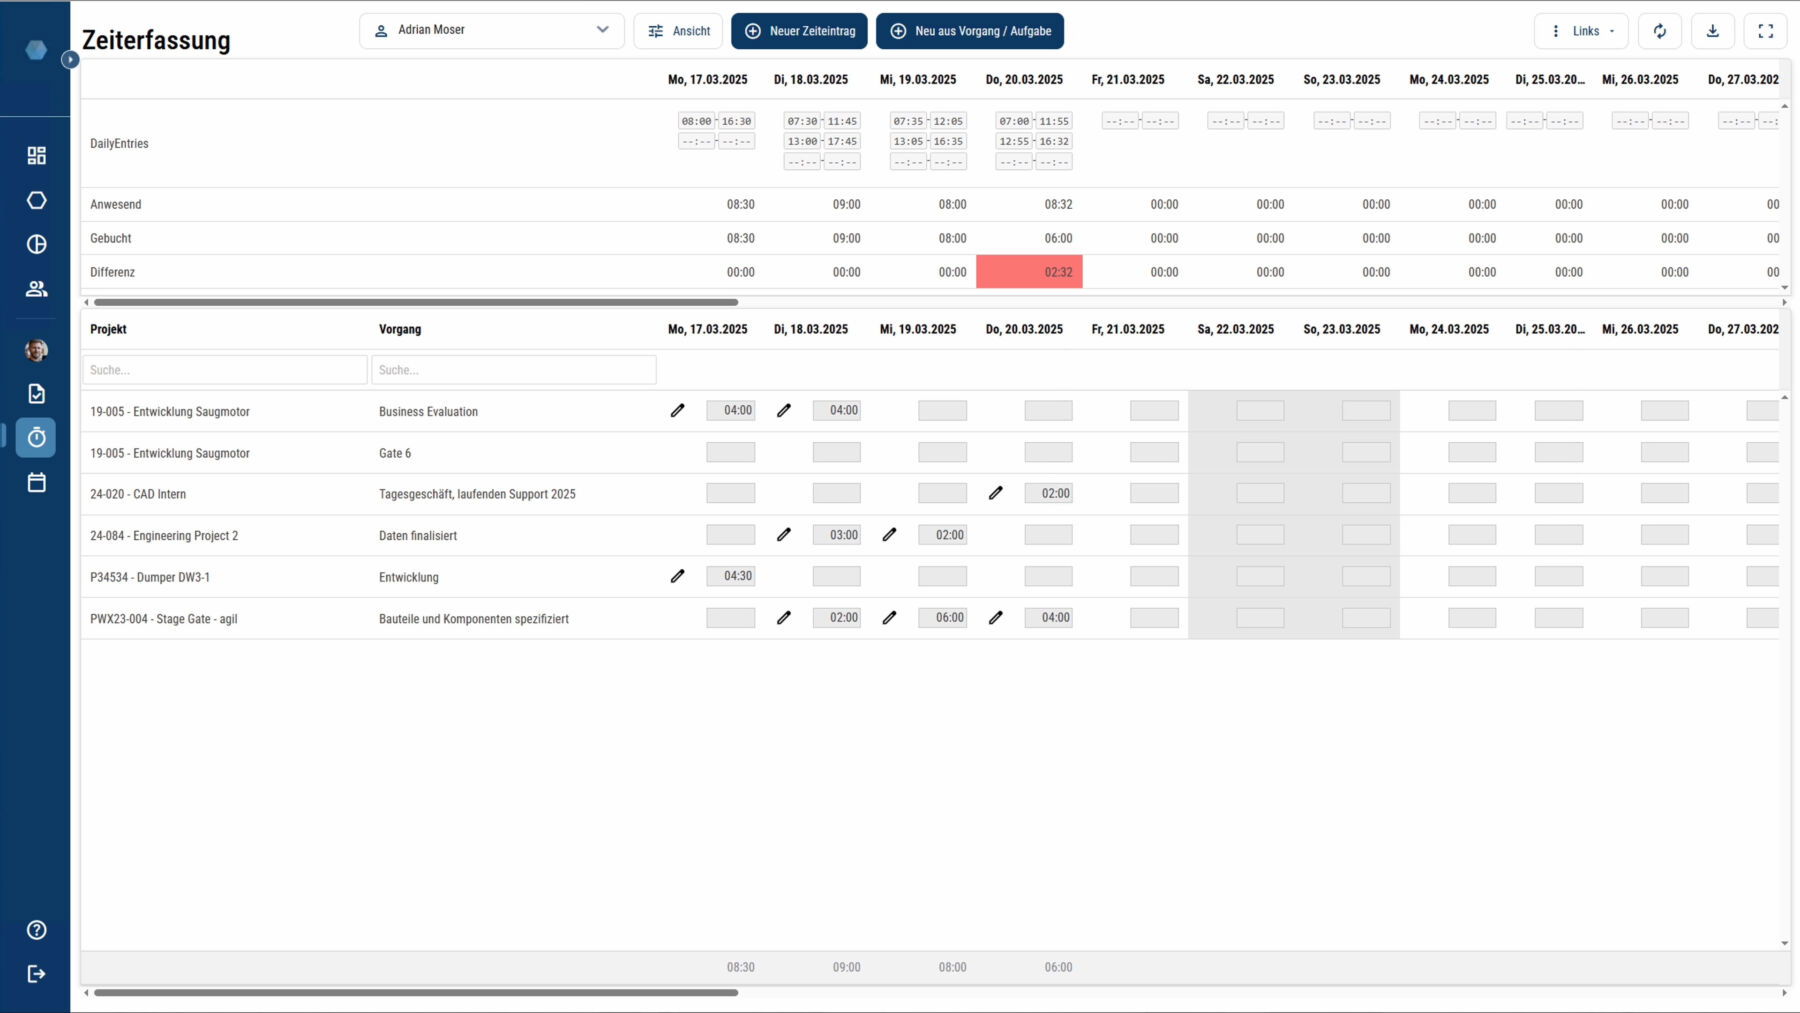This screenshot has width=1800, height=1013.
Task: Click the Projekt search input field
Action: (x=225, y=370)
